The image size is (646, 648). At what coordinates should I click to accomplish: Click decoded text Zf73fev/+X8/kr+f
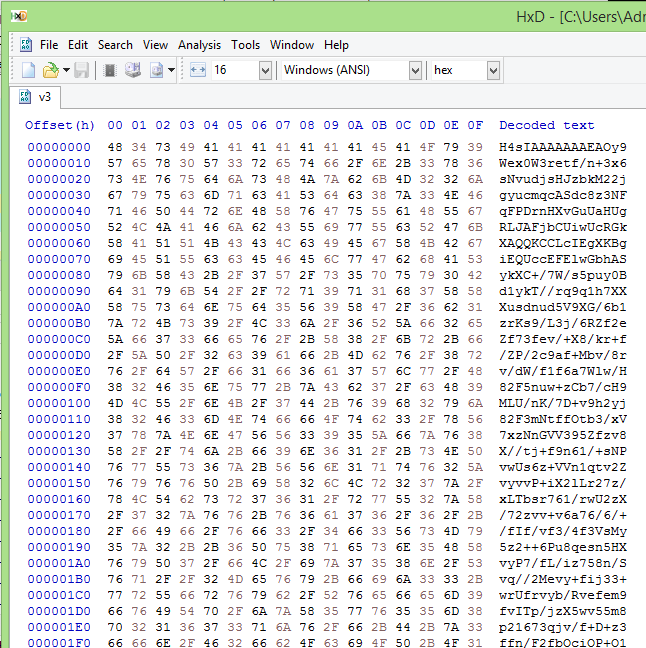click(x=563, y=340)
